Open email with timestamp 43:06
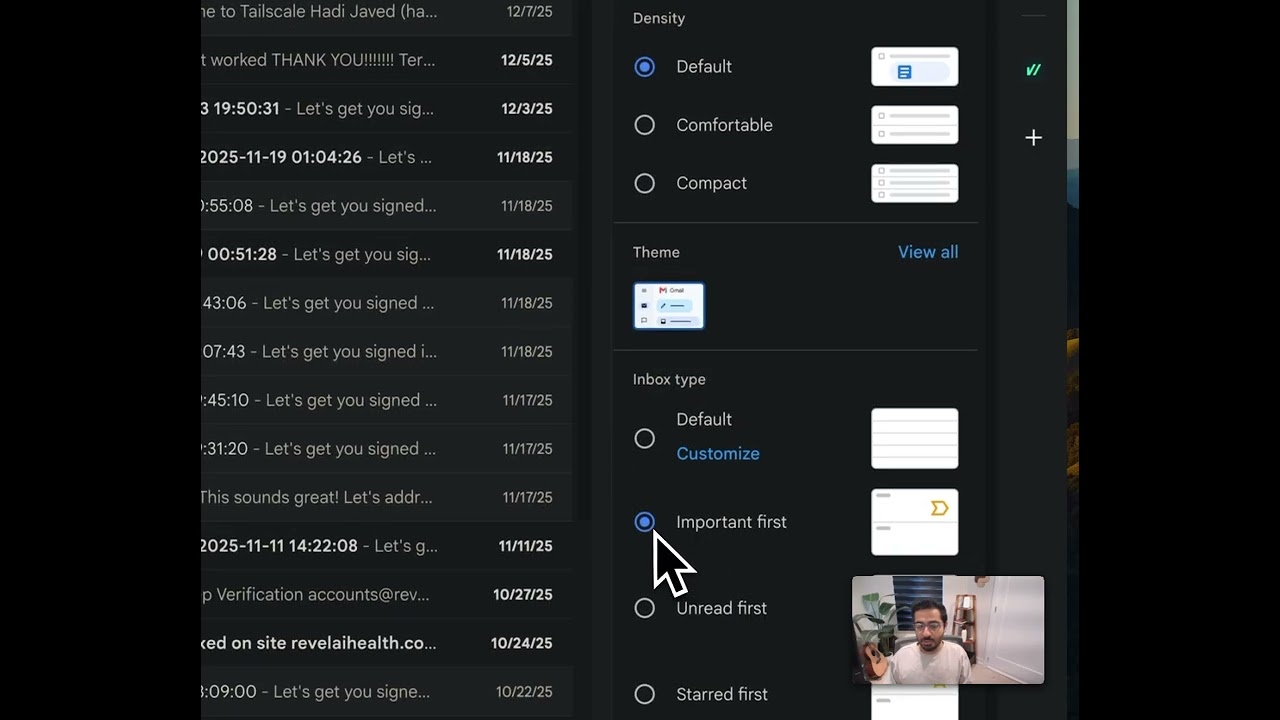The height and width of the screenshot is (720, 1280). (387, 303)
